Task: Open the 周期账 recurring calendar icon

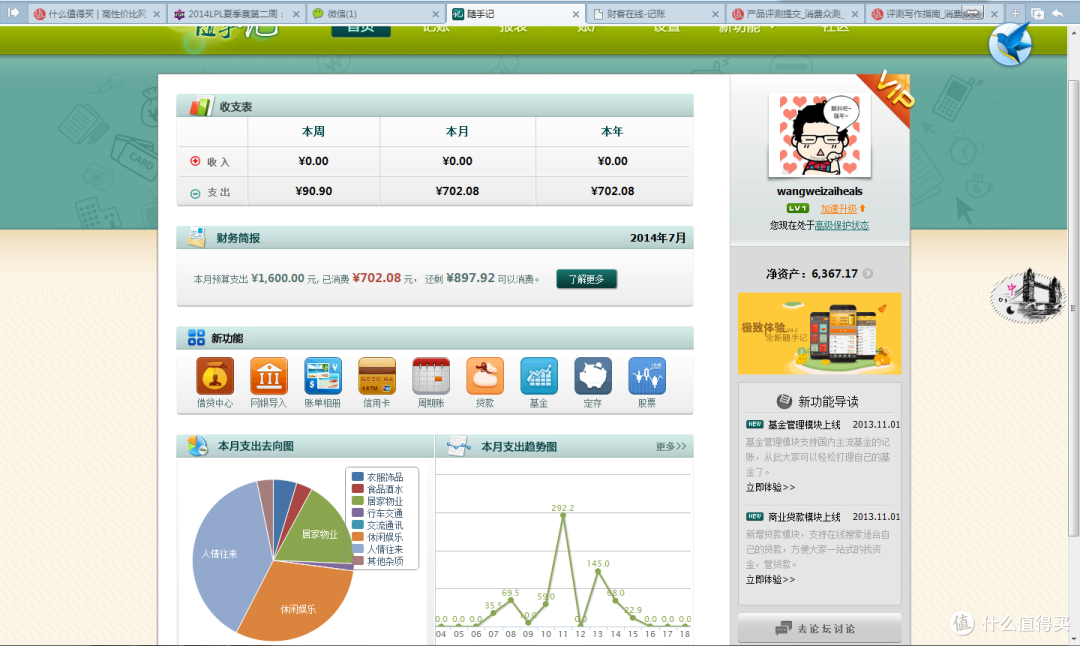Action: (x=430, y=376)
